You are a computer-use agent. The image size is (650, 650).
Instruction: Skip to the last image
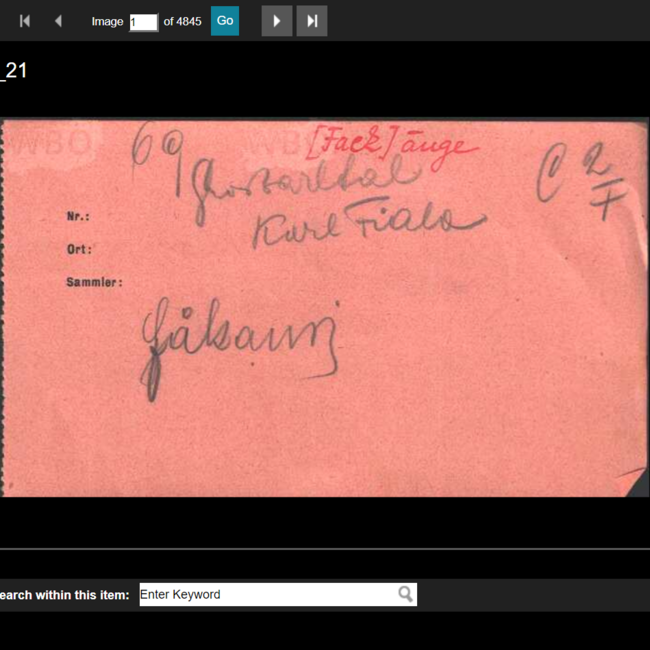(x=312, y=21)
